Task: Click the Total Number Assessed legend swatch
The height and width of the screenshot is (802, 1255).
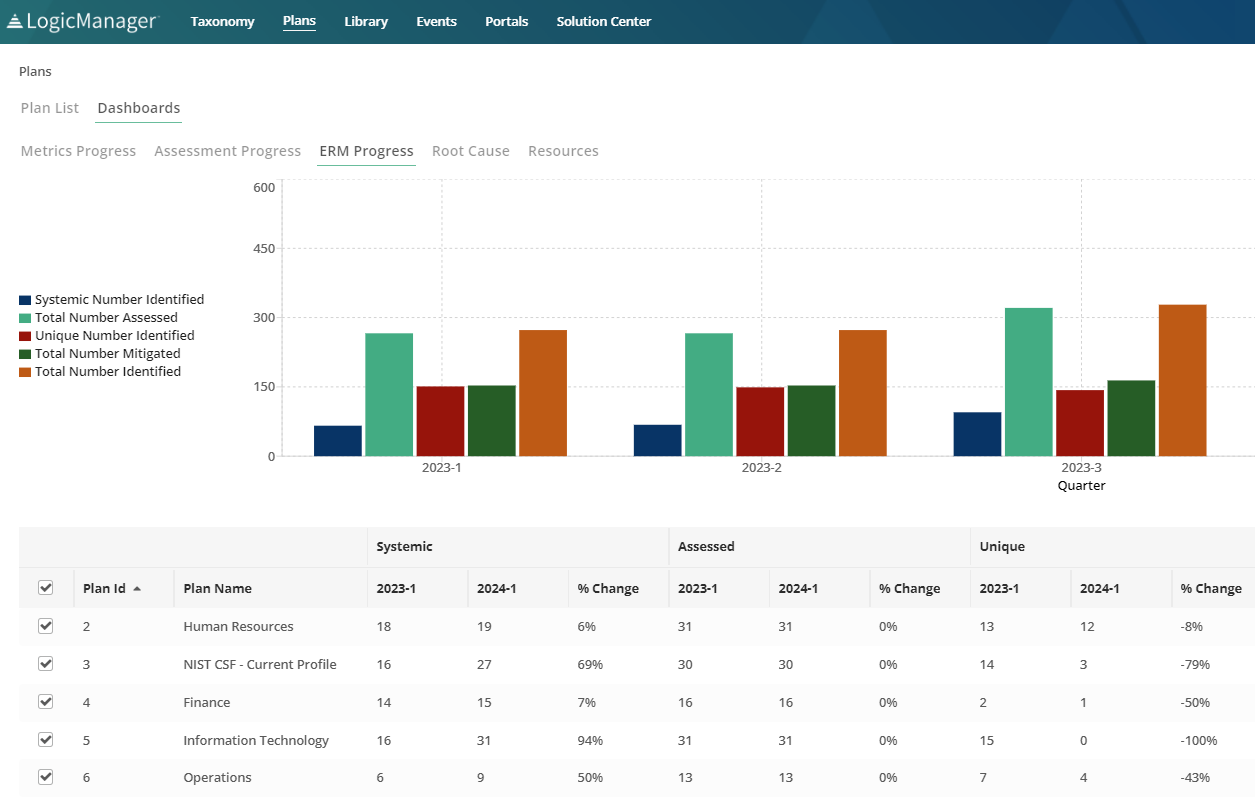Action: (25, 318)
